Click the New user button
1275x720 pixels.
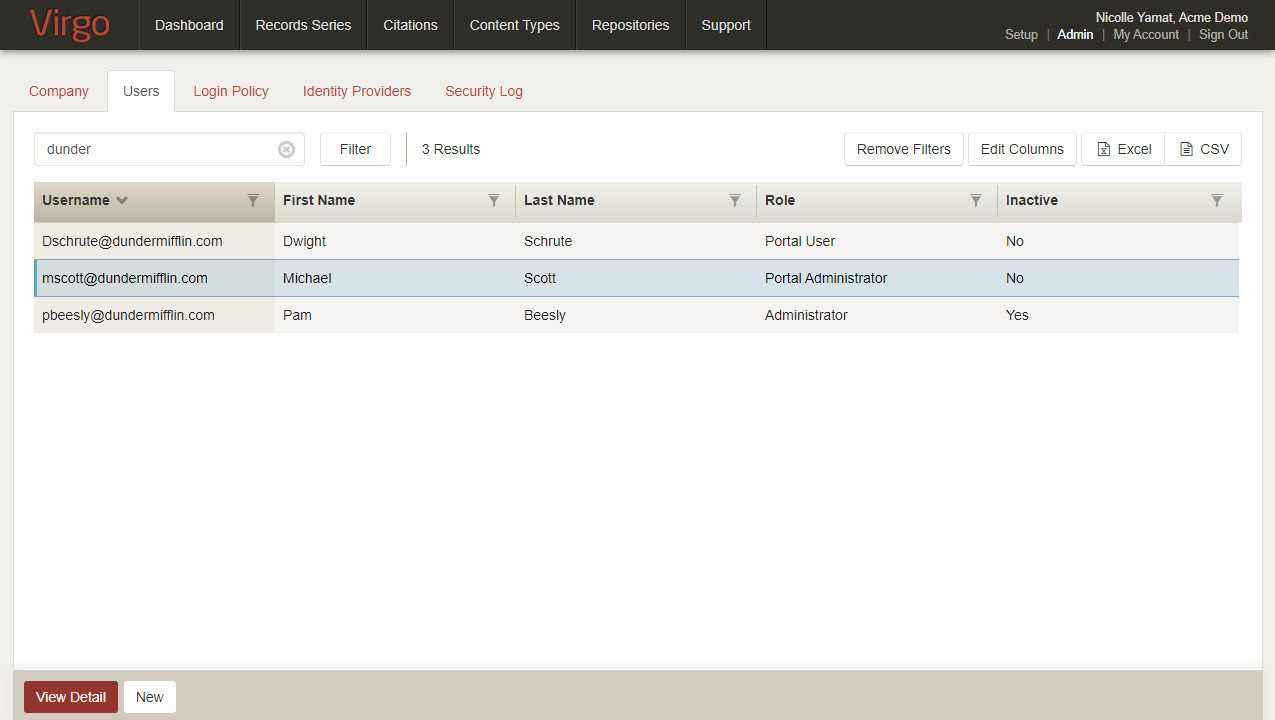pos(150,697)
